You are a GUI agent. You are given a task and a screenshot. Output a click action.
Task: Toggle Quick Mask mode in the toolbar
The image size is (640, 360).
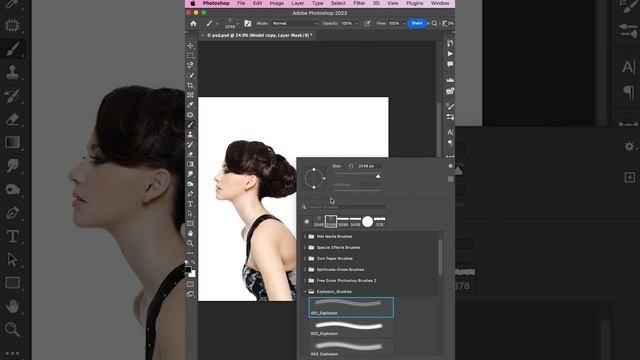coord(190,284)
